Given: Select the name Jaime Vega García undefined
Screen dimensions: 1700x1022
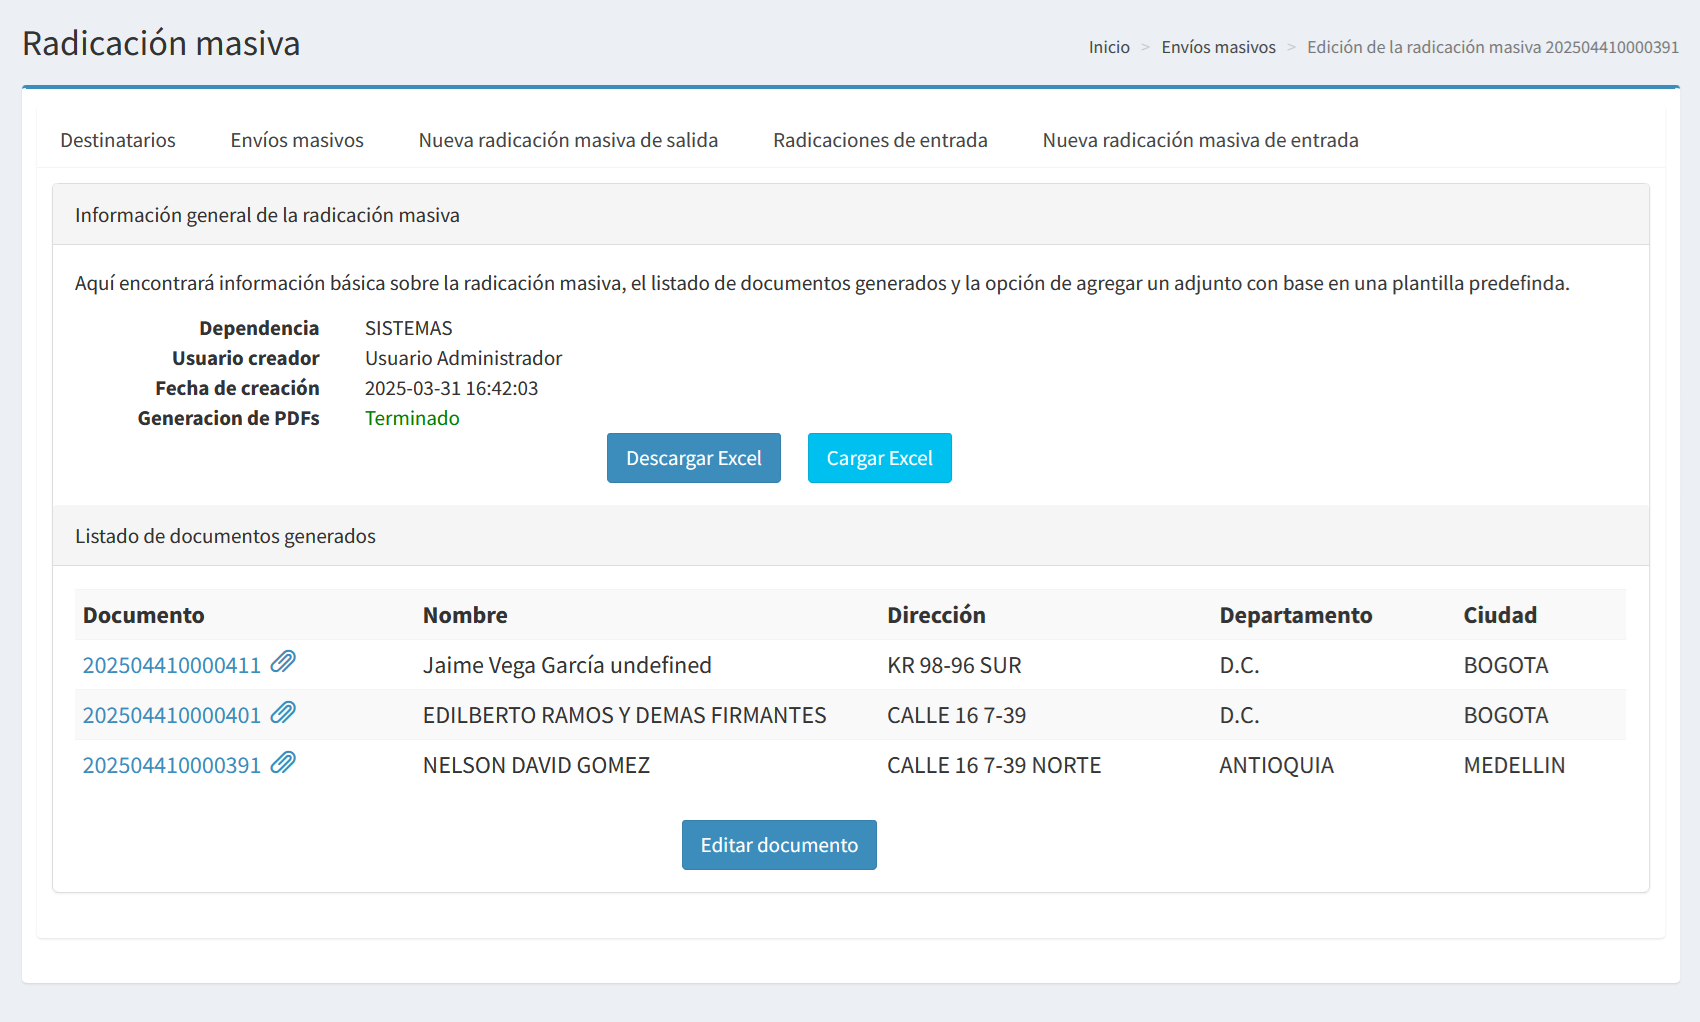Looking at the screenshot, I should (567, 666).
